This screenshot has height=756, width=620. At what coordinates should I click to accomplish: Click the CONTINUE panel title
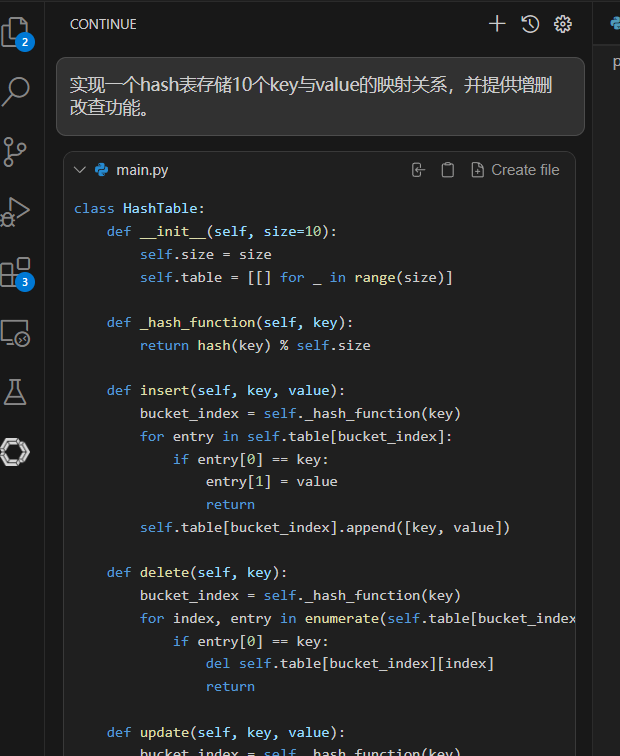pyautogui.click(x=103, y=24)
